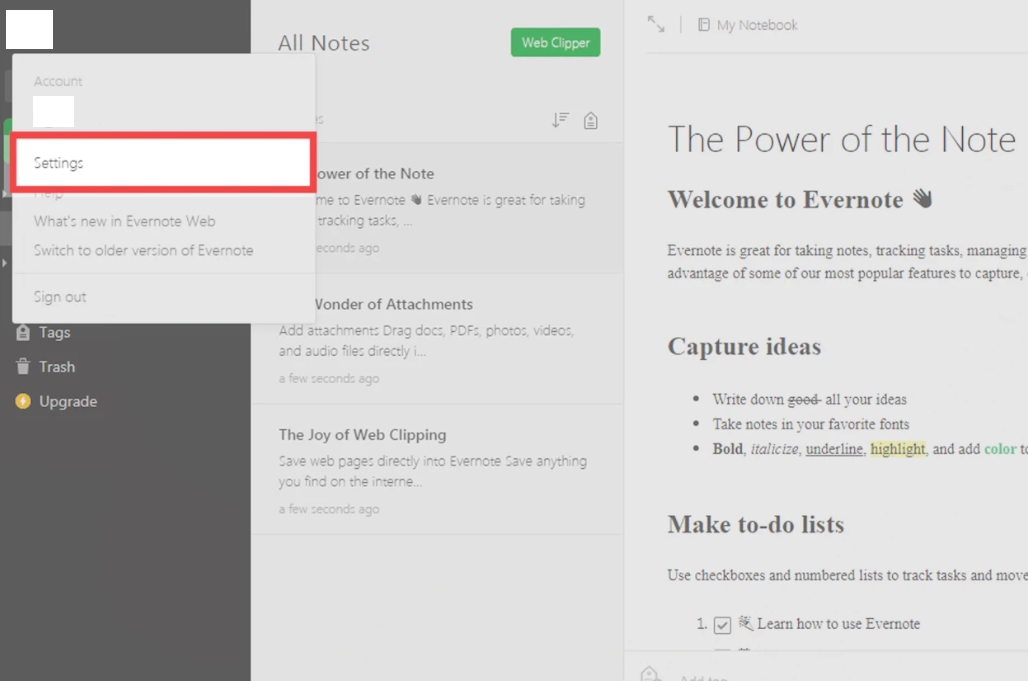Click the green "color" word in the note
This screenshot has width=1028, height=681.
click(1000, 449)
